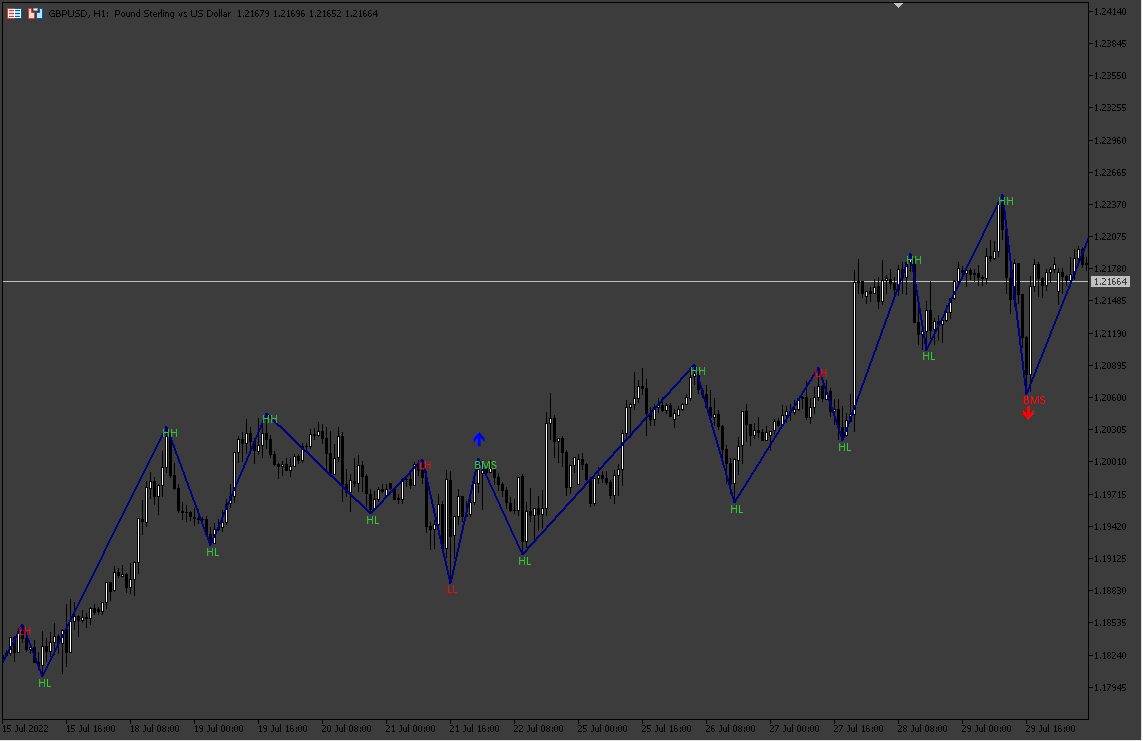The width and height of the screenshot is (1143, 741).
Task: Click the 29 Jul 16:00 time label
Action: tap(1050, 729)
